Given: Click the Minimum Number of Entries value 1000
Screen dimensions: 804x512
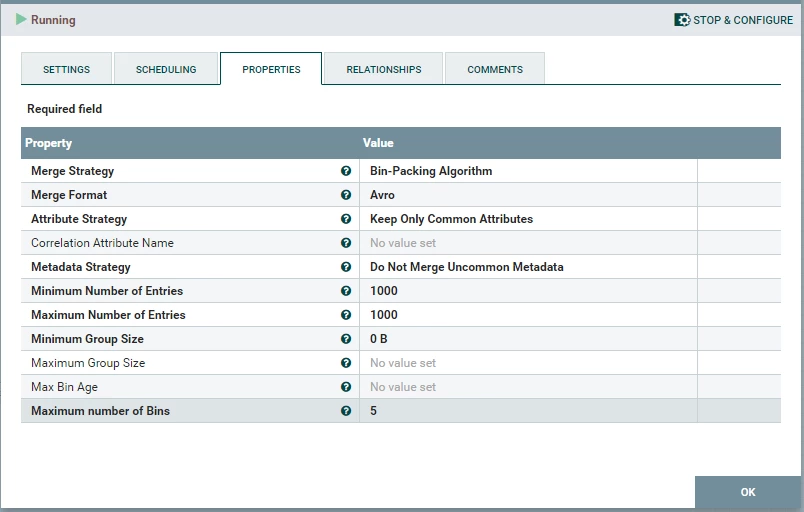Looking at the screenshot, I should (384, 291).
